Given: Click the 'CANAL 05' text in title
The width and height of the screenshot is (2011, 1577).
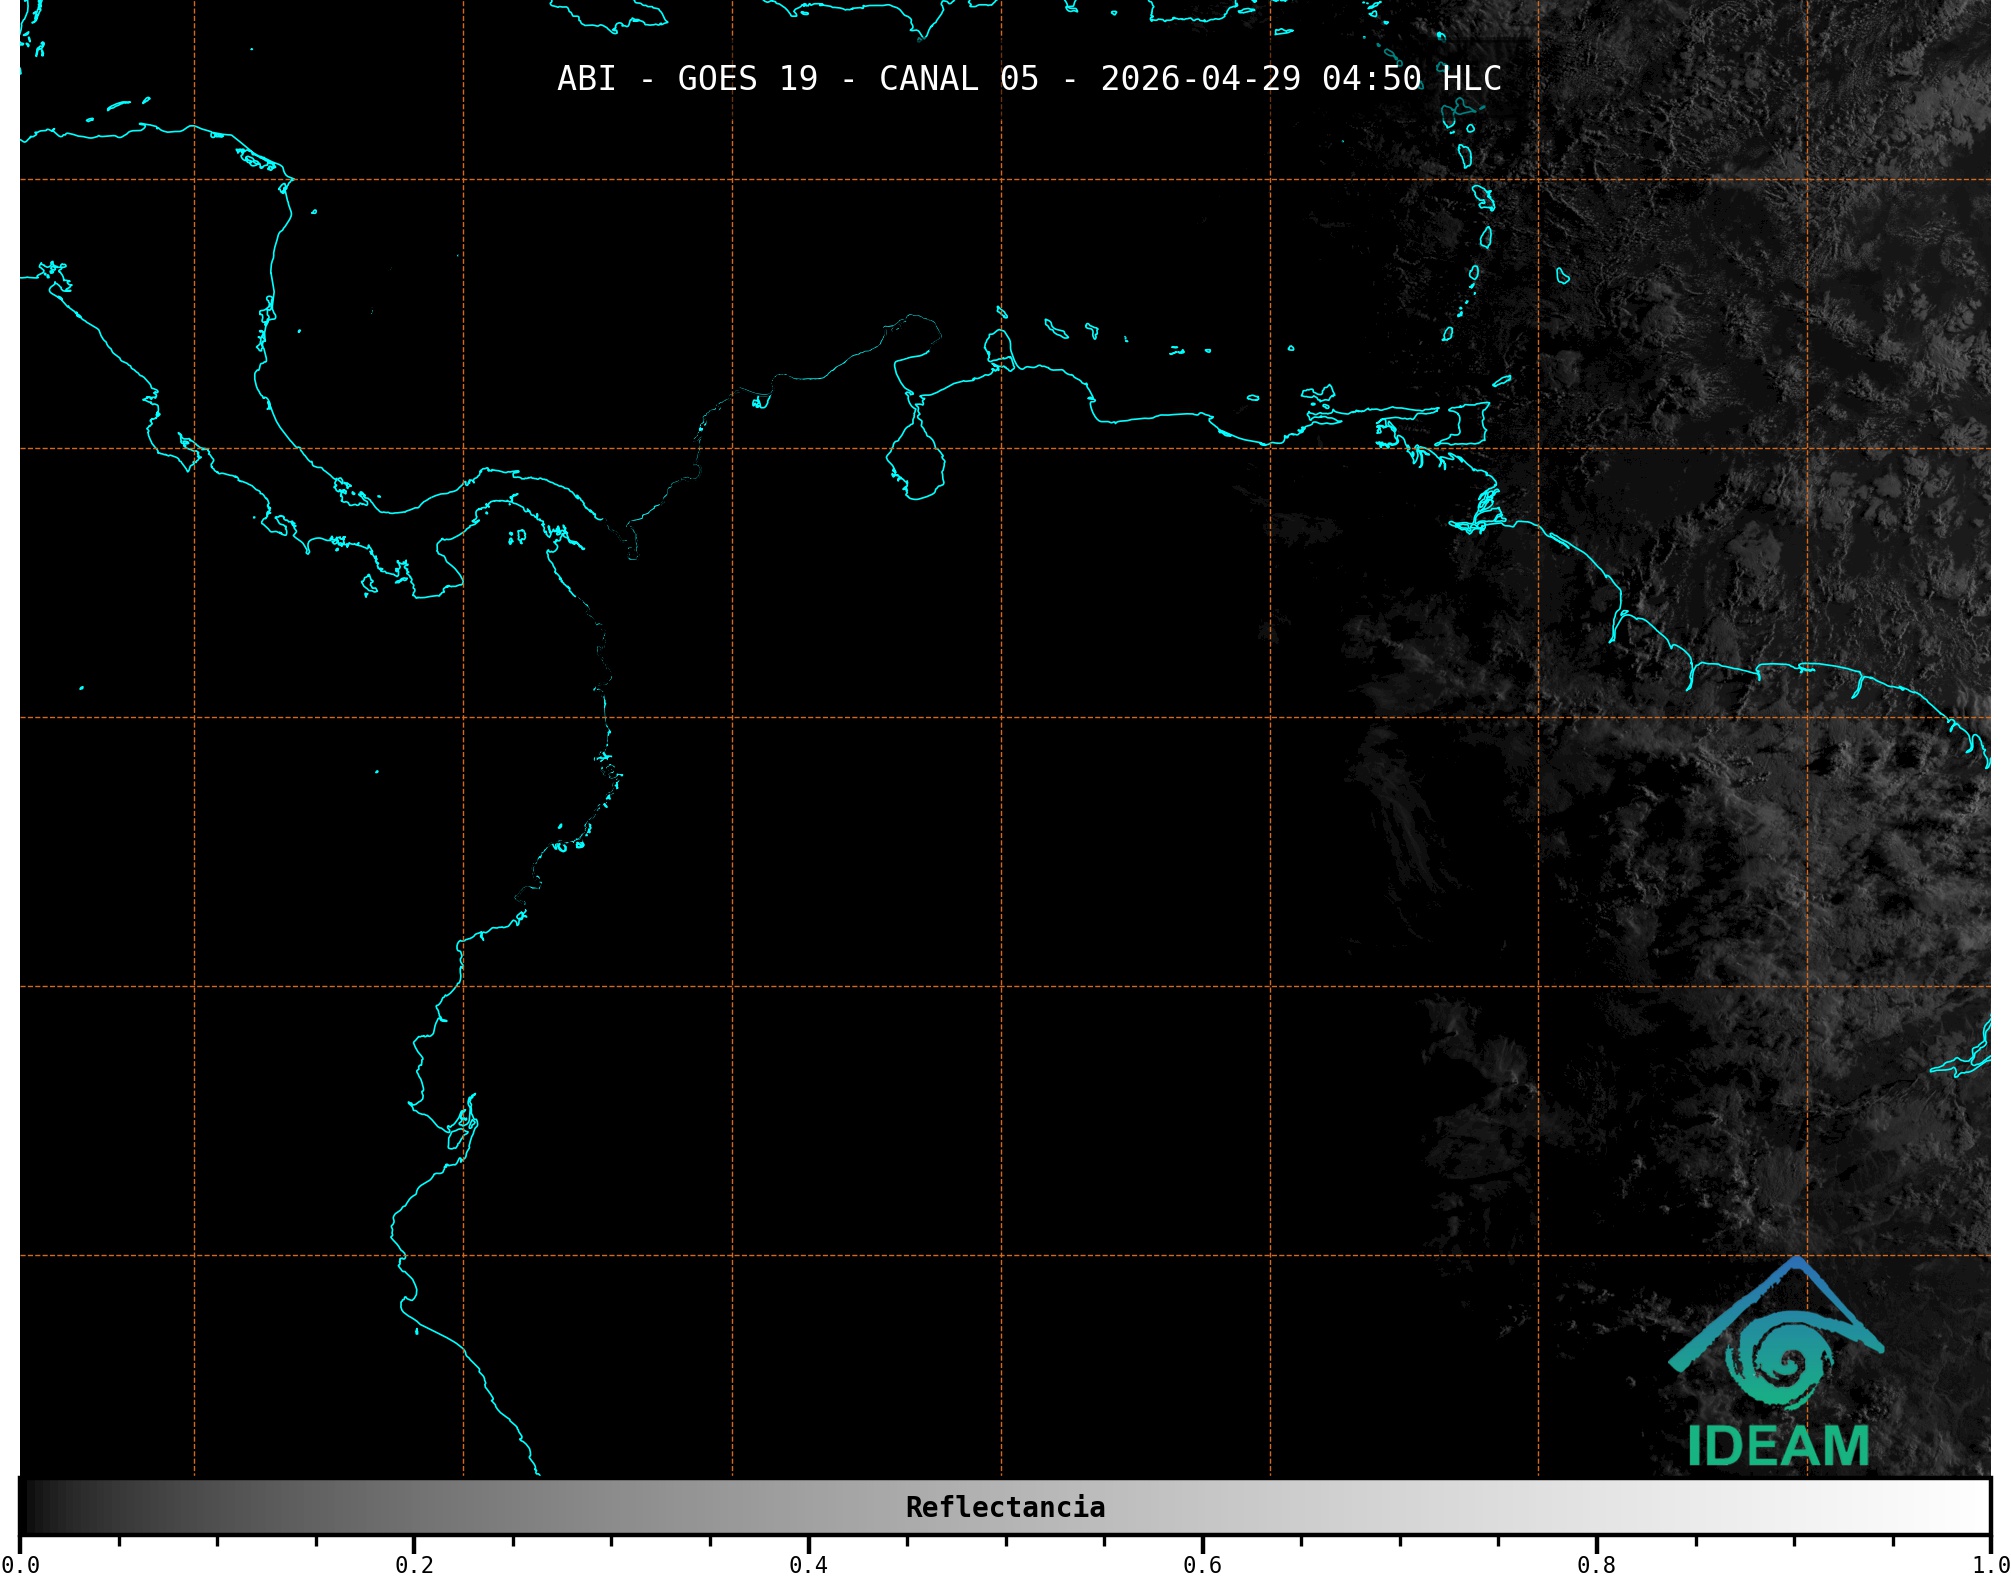Looking at the screenshot, I should click(958, 78).
